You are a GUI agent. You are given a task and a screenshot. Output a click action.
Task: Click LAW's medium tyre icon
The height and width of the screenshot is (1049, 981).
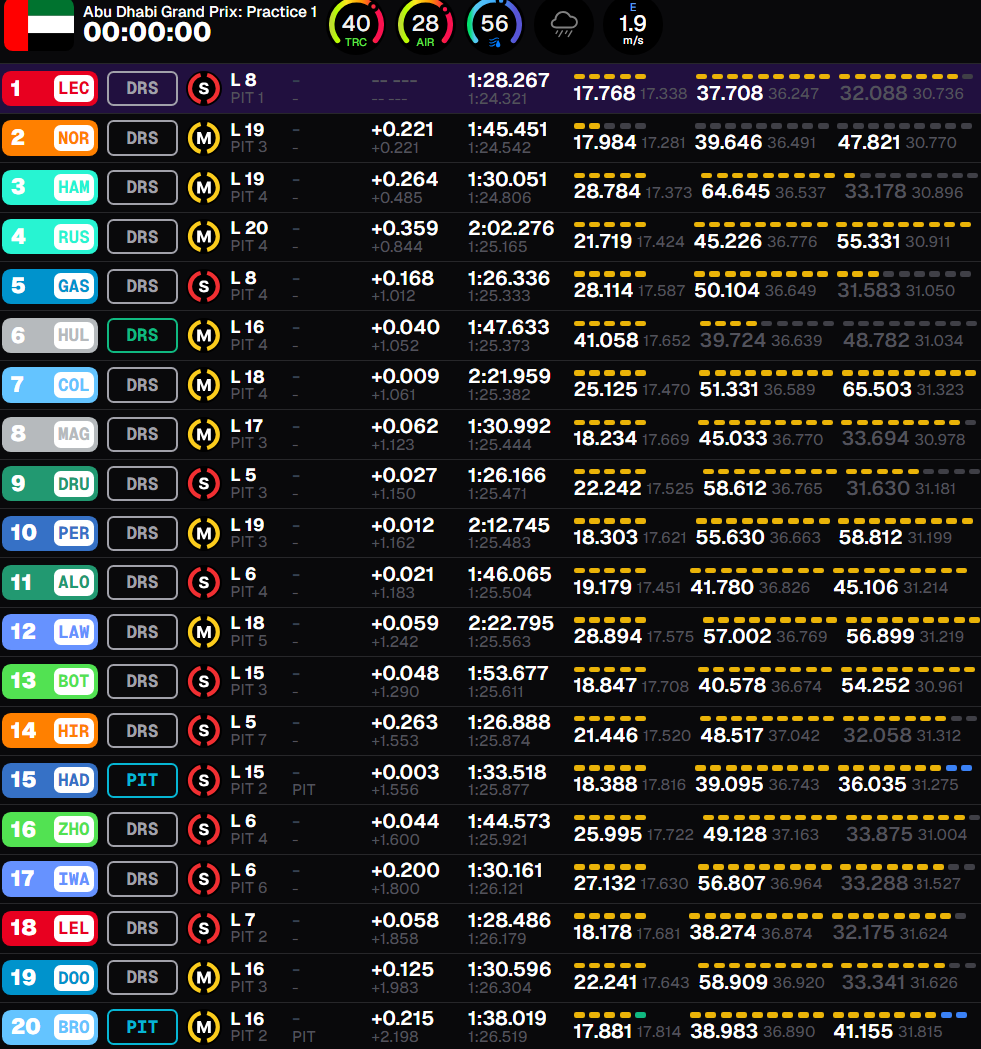click(x=204, y=632)
